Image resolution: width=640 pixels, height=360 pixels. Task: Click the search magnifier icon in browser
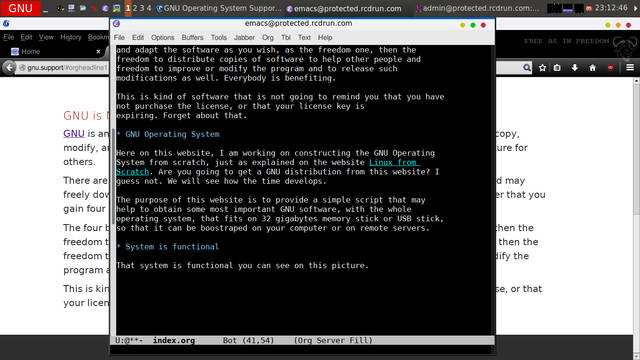[x=527, y=68]
